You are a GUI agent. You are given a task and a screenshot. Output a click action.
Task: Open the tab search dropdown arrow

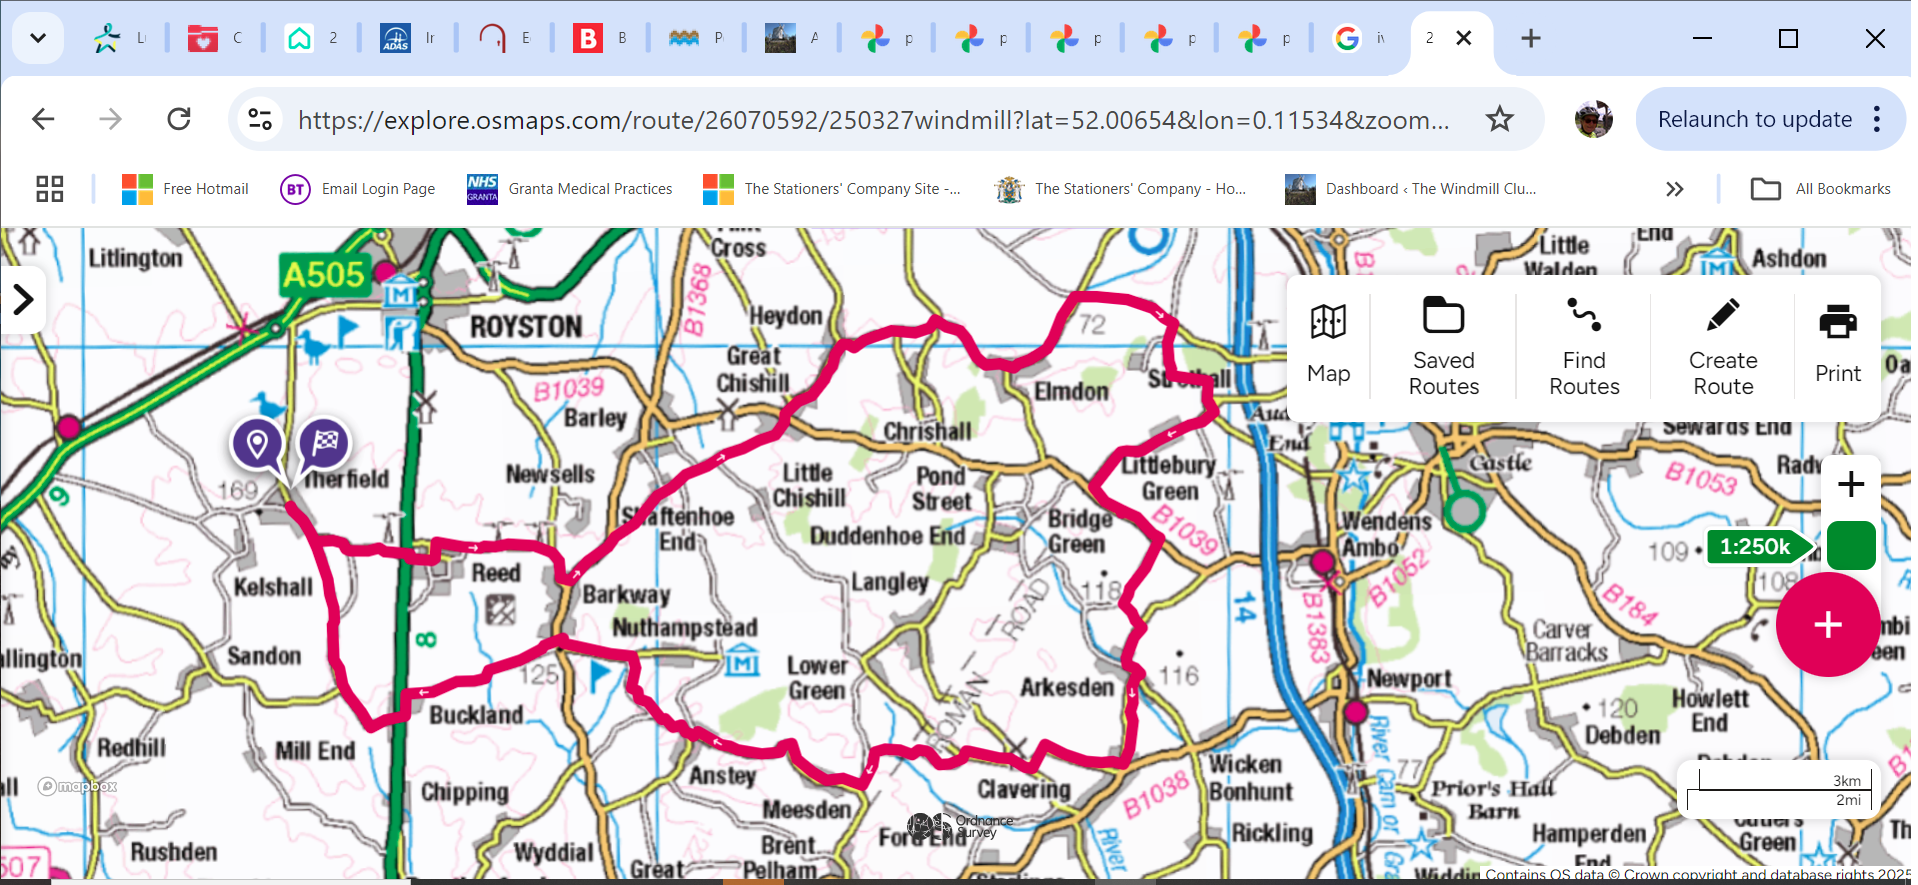tap(38, 39)
